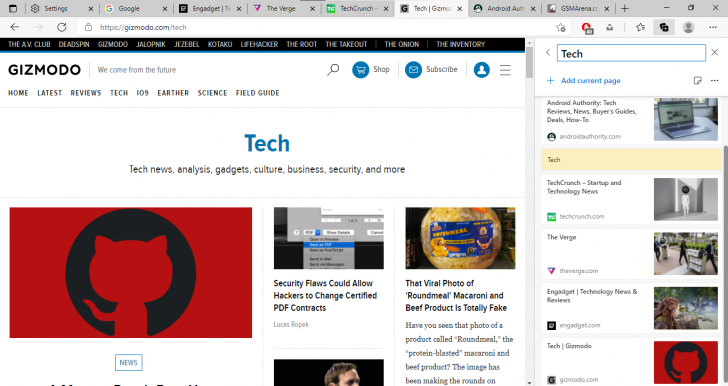Open Gizmodo user account icon
Image resolution: width=728 pixels, height=386 pixels.
(x=481, y=70)
